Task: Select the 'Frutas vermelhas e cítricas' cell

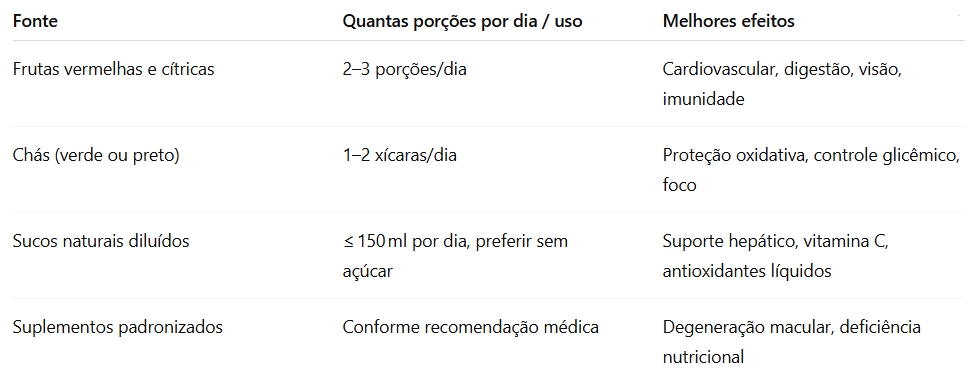Action: click(x=113, y=69)
